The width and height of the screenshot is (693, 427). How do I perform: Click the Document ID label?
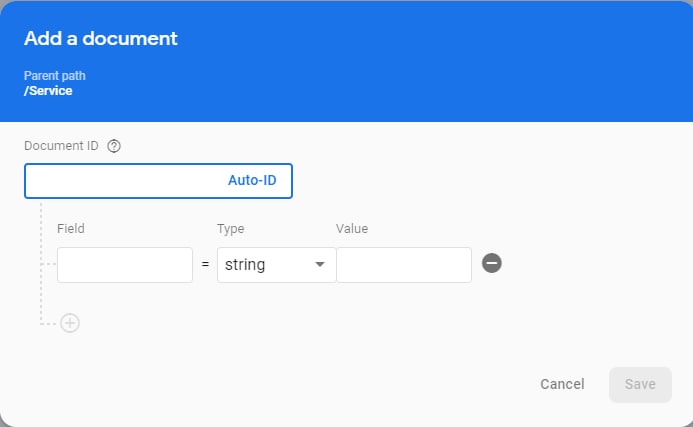pos(61,145)
